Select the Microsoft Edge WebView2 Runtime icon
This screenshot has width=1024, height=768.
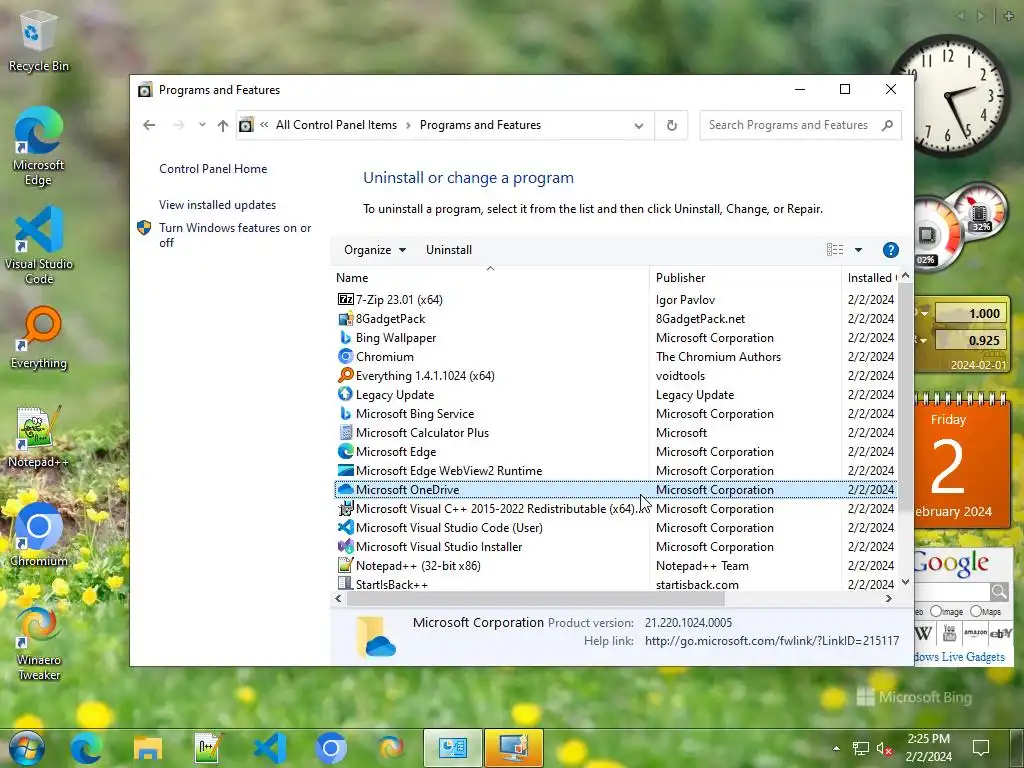(345, 470)
